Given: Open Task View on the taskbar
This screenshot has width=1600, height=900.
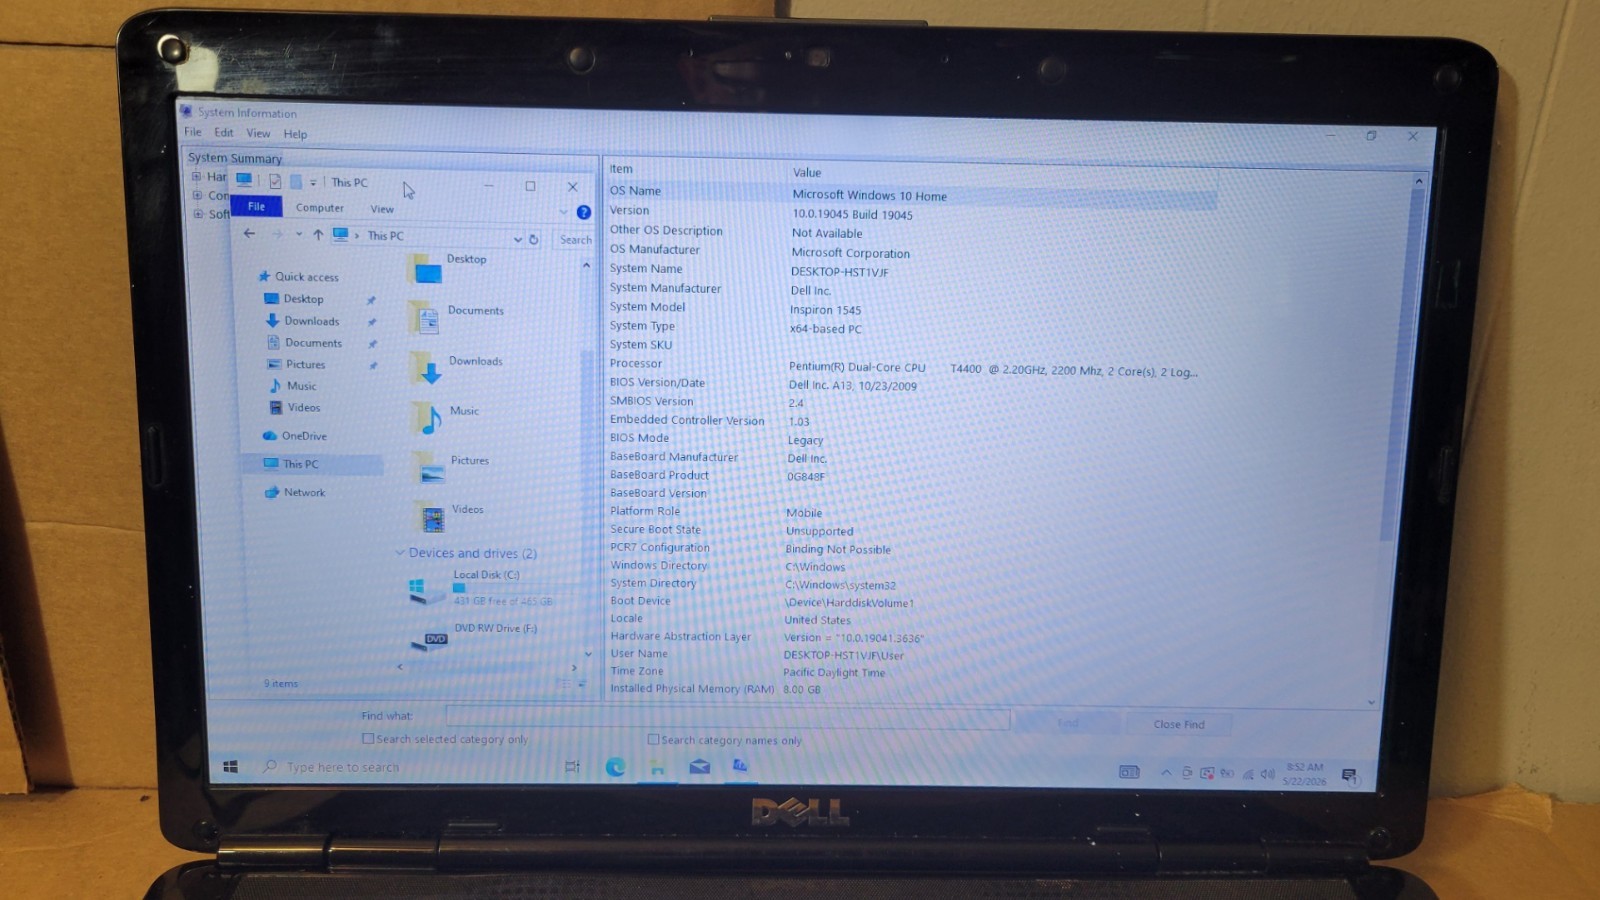Looking at the screenshot, I should coord(572,767).
